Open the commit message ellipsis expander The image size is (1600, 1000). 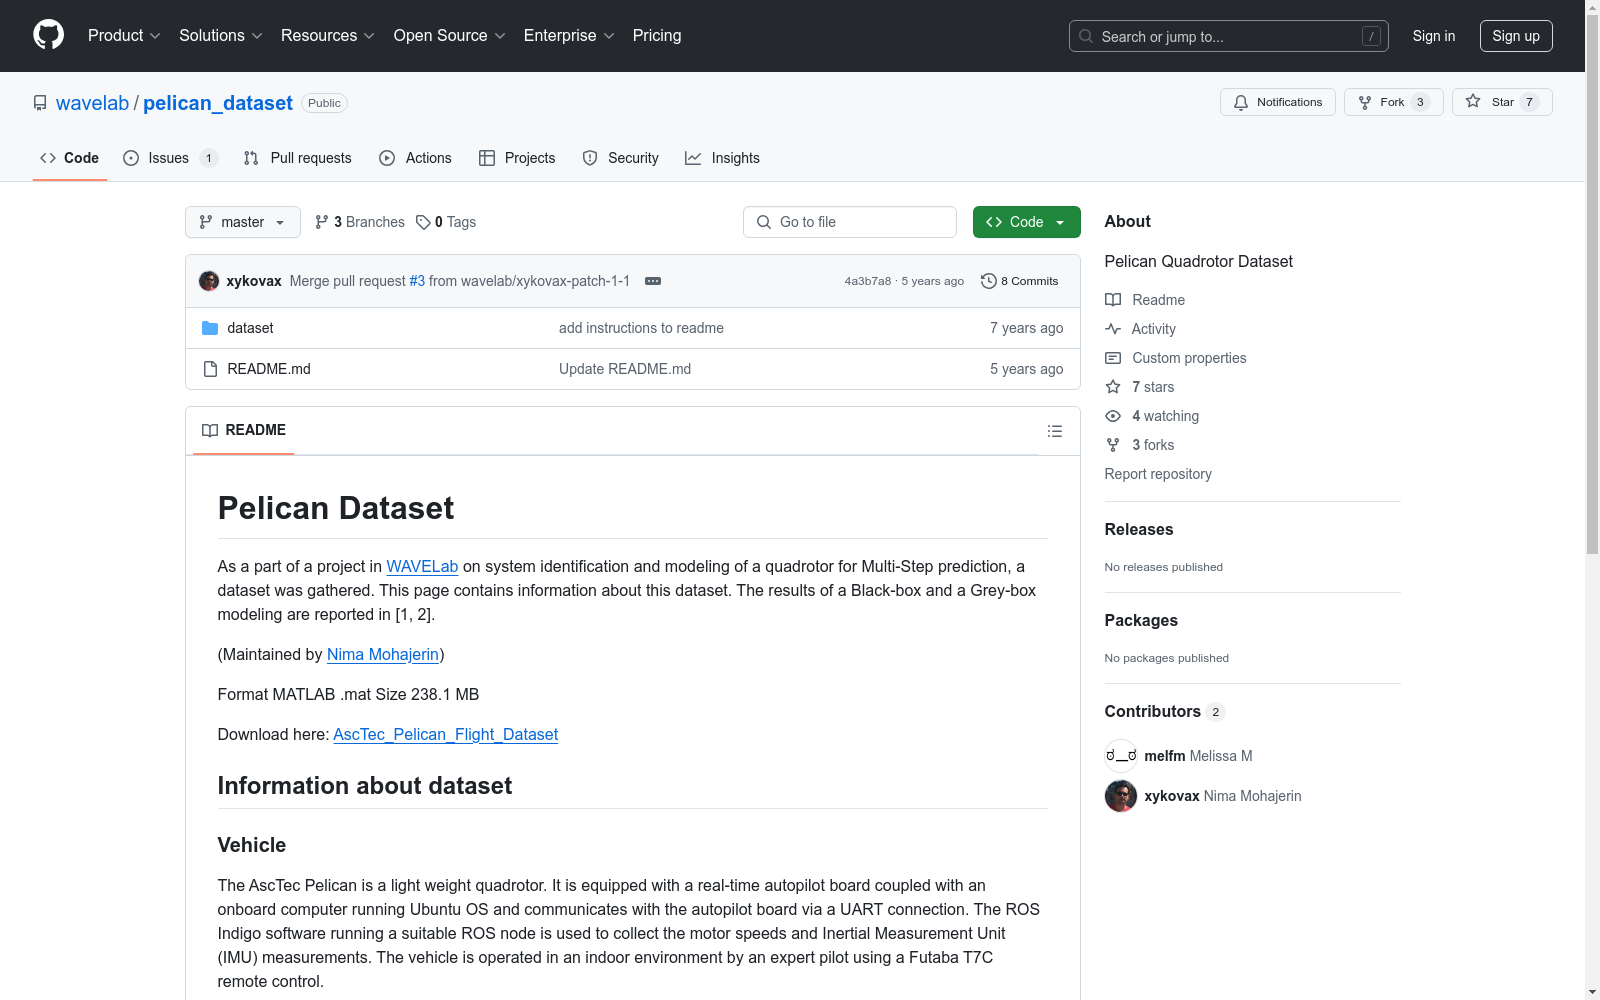(x=653, y=281)
